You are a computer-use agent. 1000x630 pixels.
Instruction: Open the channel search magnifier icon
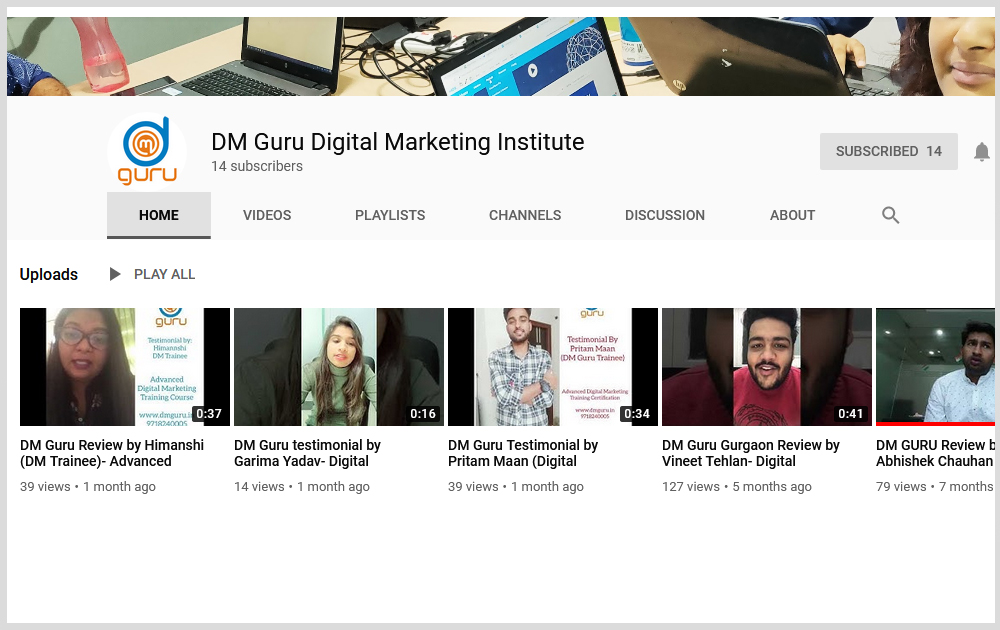pos(890,215)
